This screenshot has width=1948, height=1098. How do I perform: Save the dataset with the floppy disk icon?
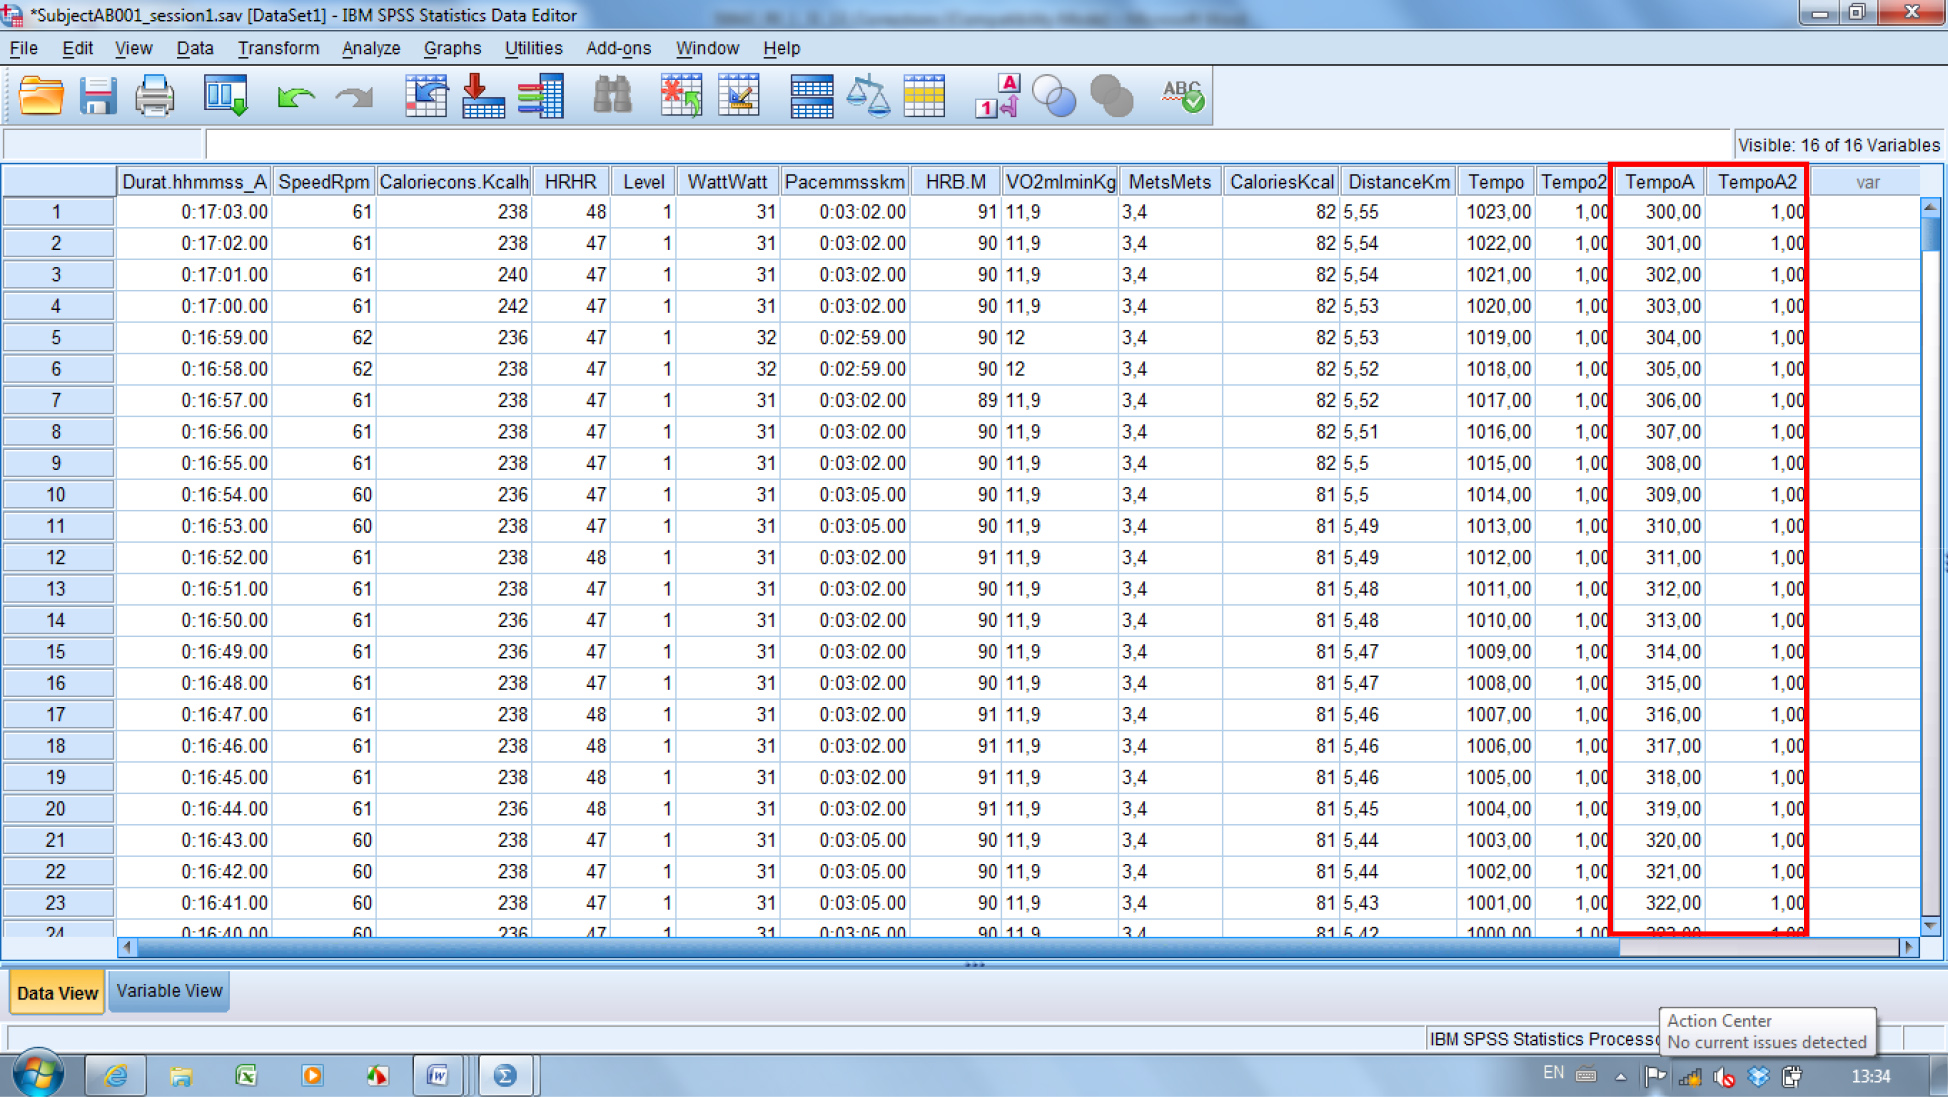[98, 97]
